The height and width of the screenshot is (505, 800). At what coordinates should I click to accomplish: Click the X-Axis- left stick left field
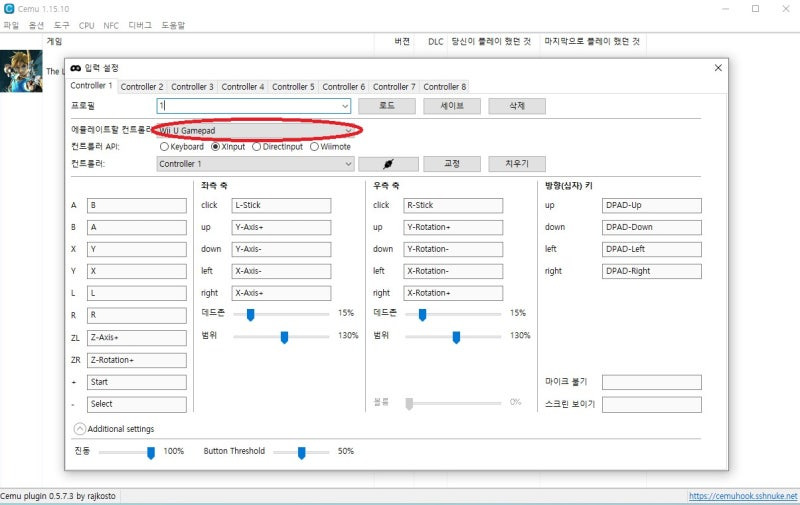[281, 271]
